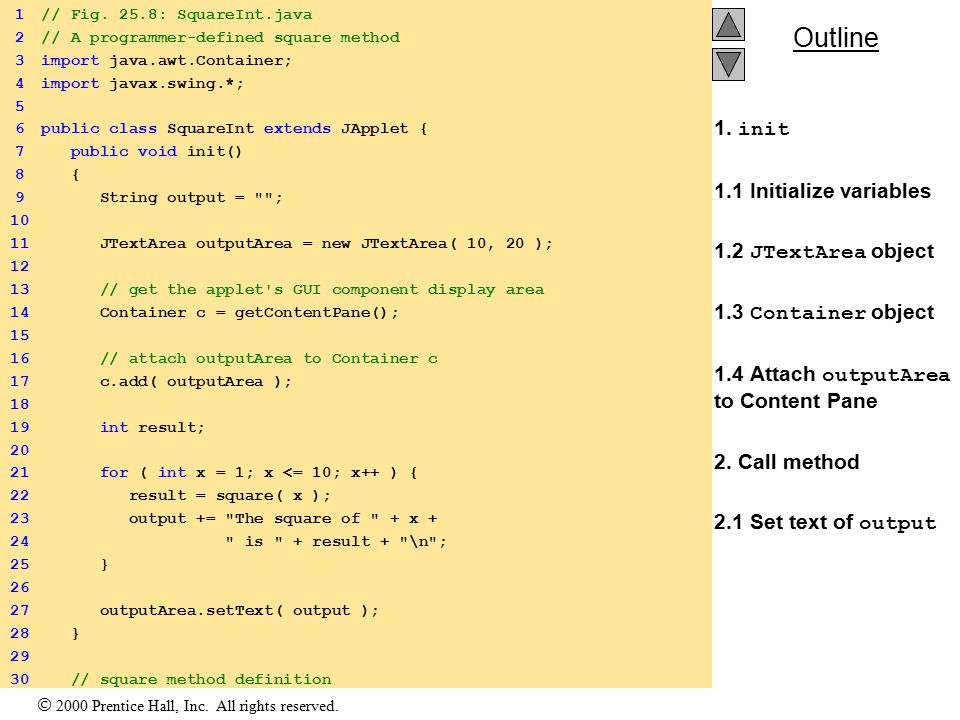Click the import javax.swing.* line
Viewport: 960px width, 720px height.
coord(142,83)
